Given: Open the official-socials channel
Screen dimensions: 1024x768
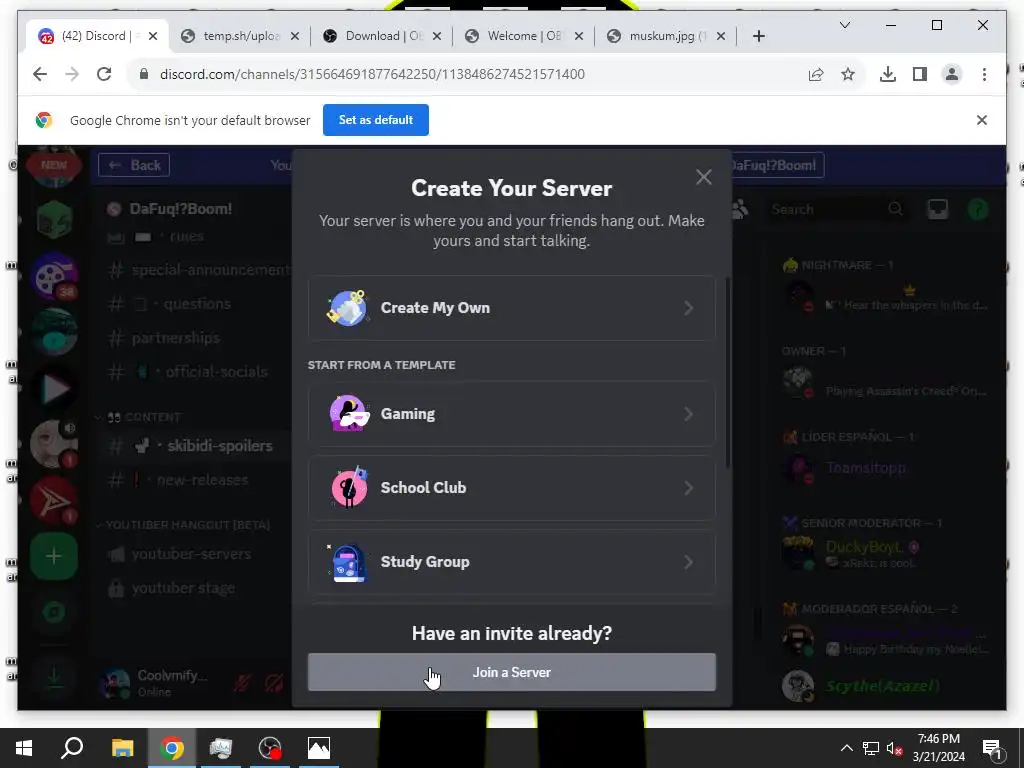Looking at the screenshot, I should pyautogui.click(x=194, y=372).
